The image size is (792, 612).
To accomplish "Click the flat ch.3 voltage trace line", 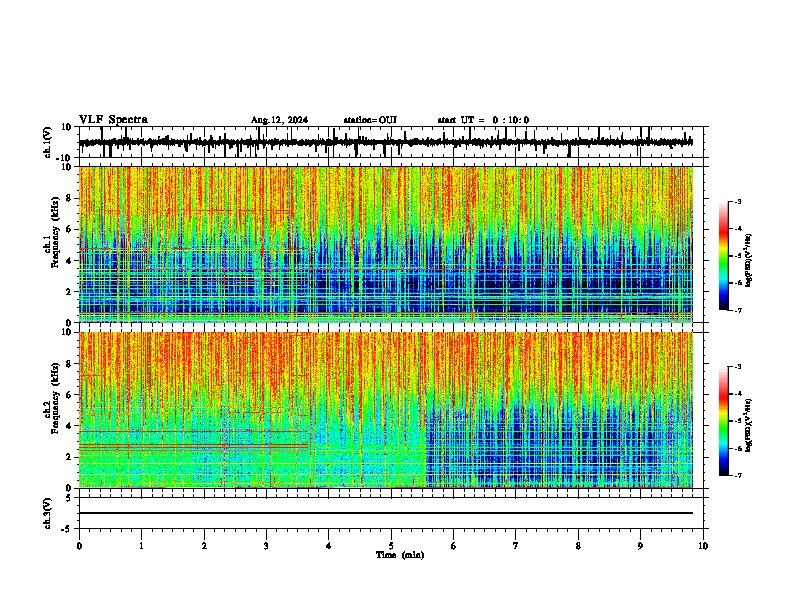I will click(386, 513).
